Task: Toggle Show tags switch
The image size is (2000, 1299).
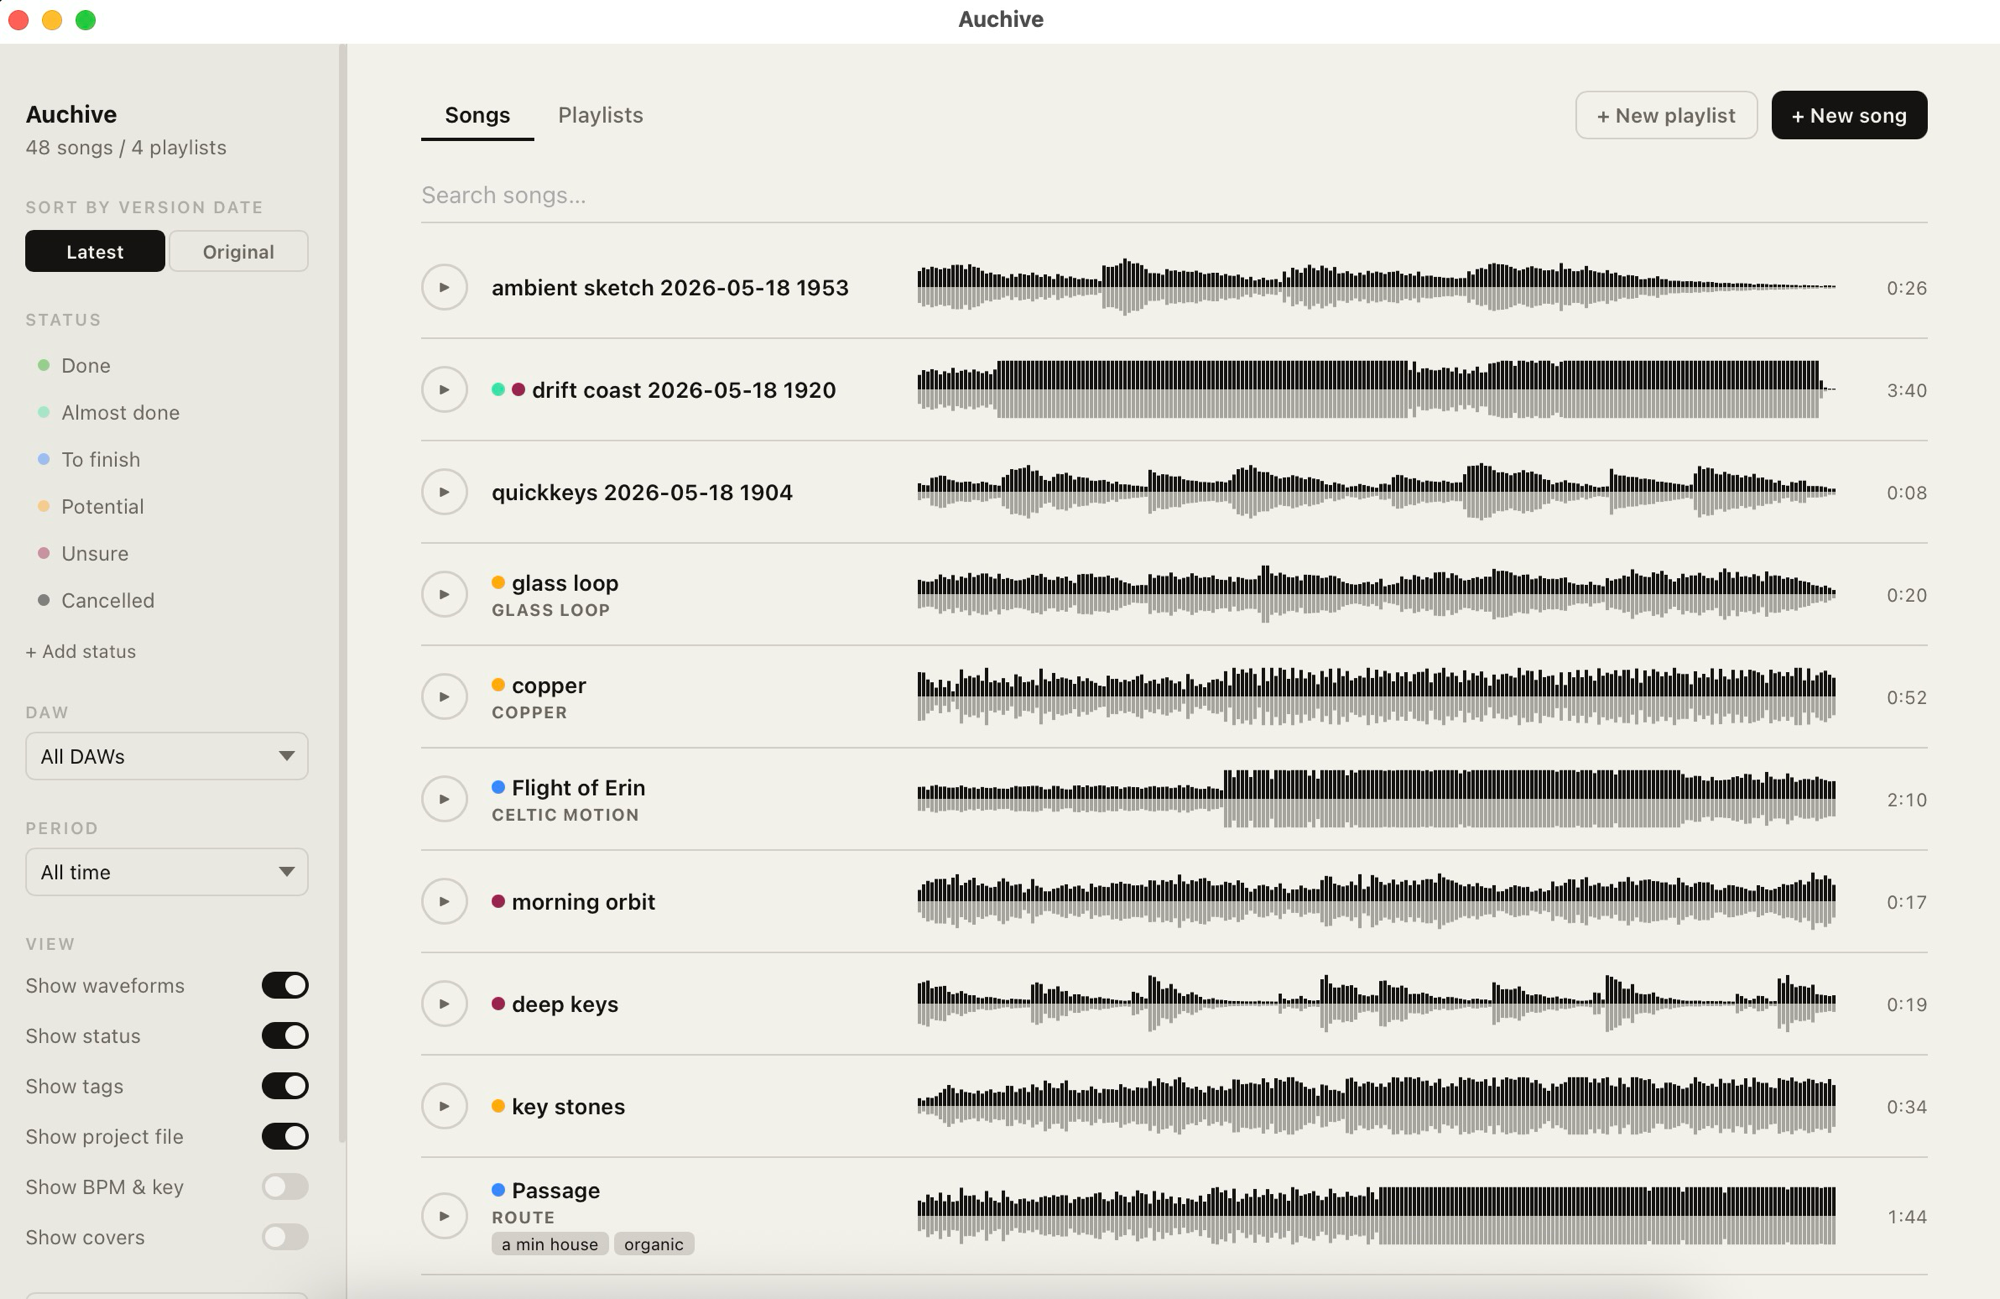Action: click(285, 1086)
